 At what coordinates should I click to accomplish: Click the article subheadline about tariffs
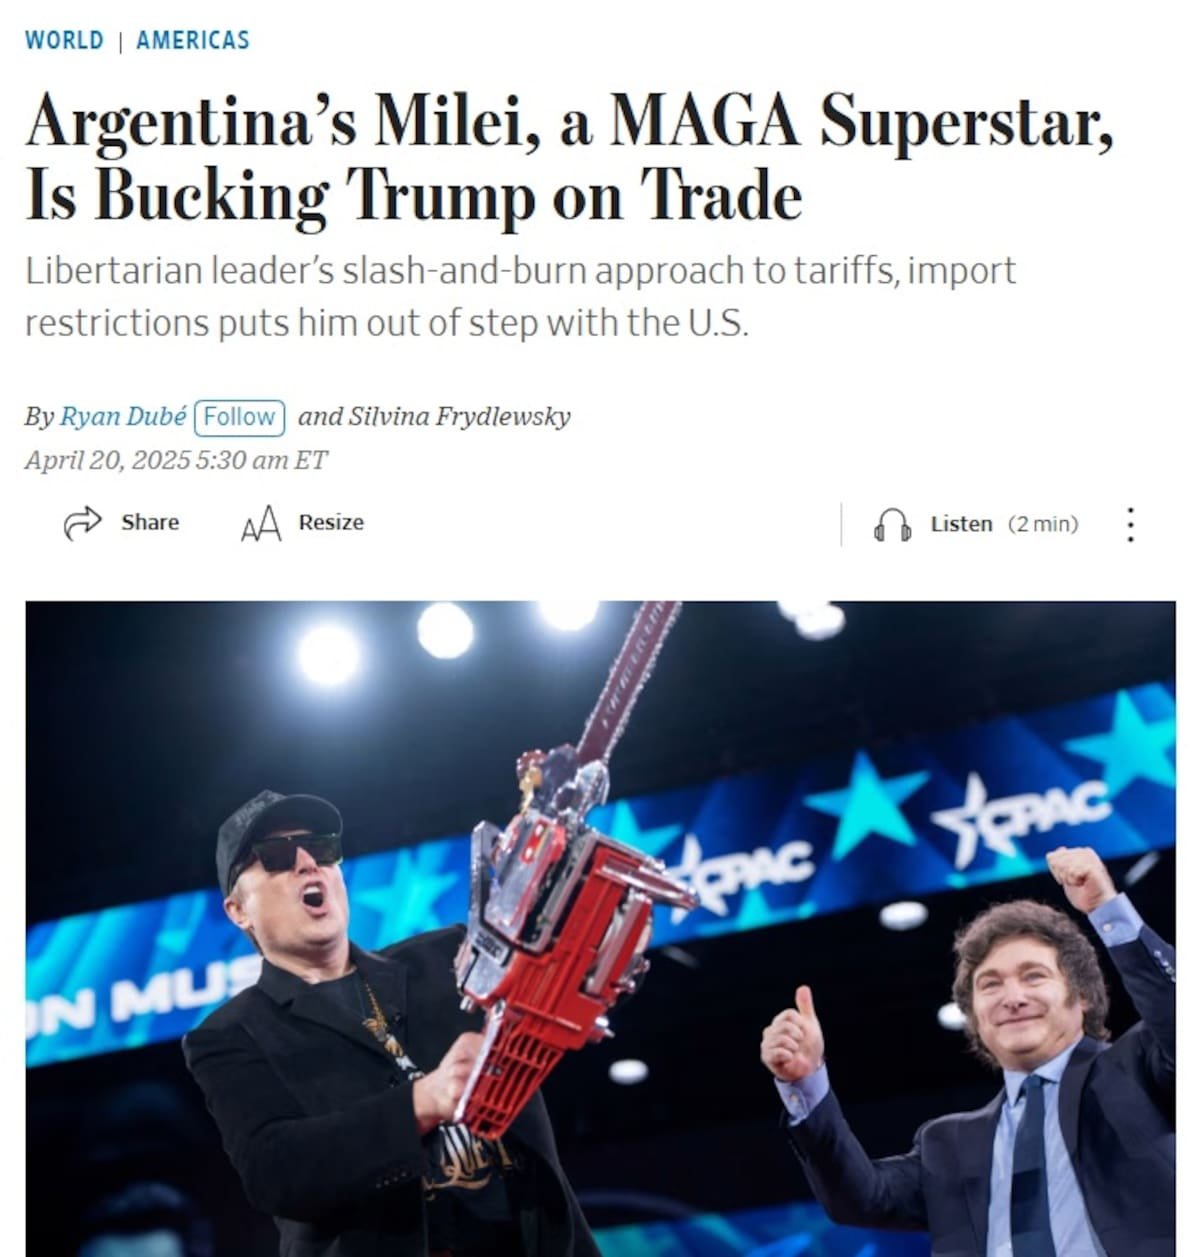point(520,296)
